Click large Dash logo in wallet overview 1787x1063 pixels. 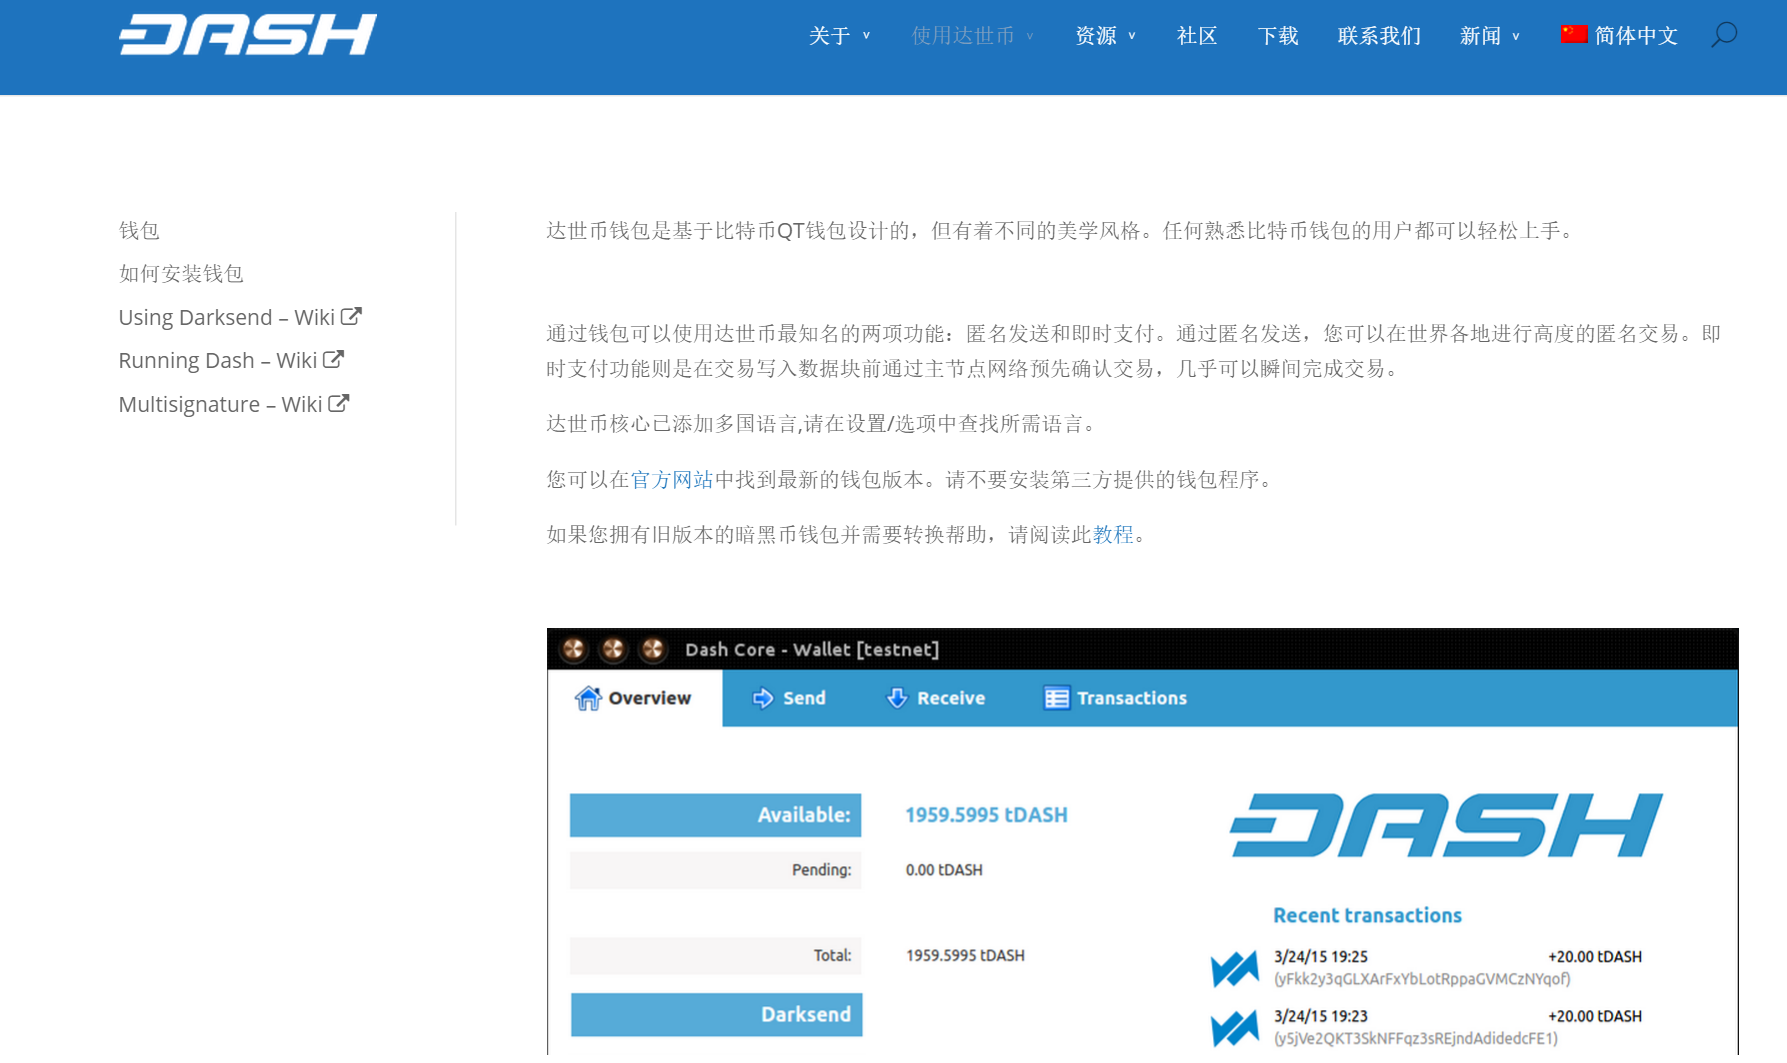(x=1446, y=825)
